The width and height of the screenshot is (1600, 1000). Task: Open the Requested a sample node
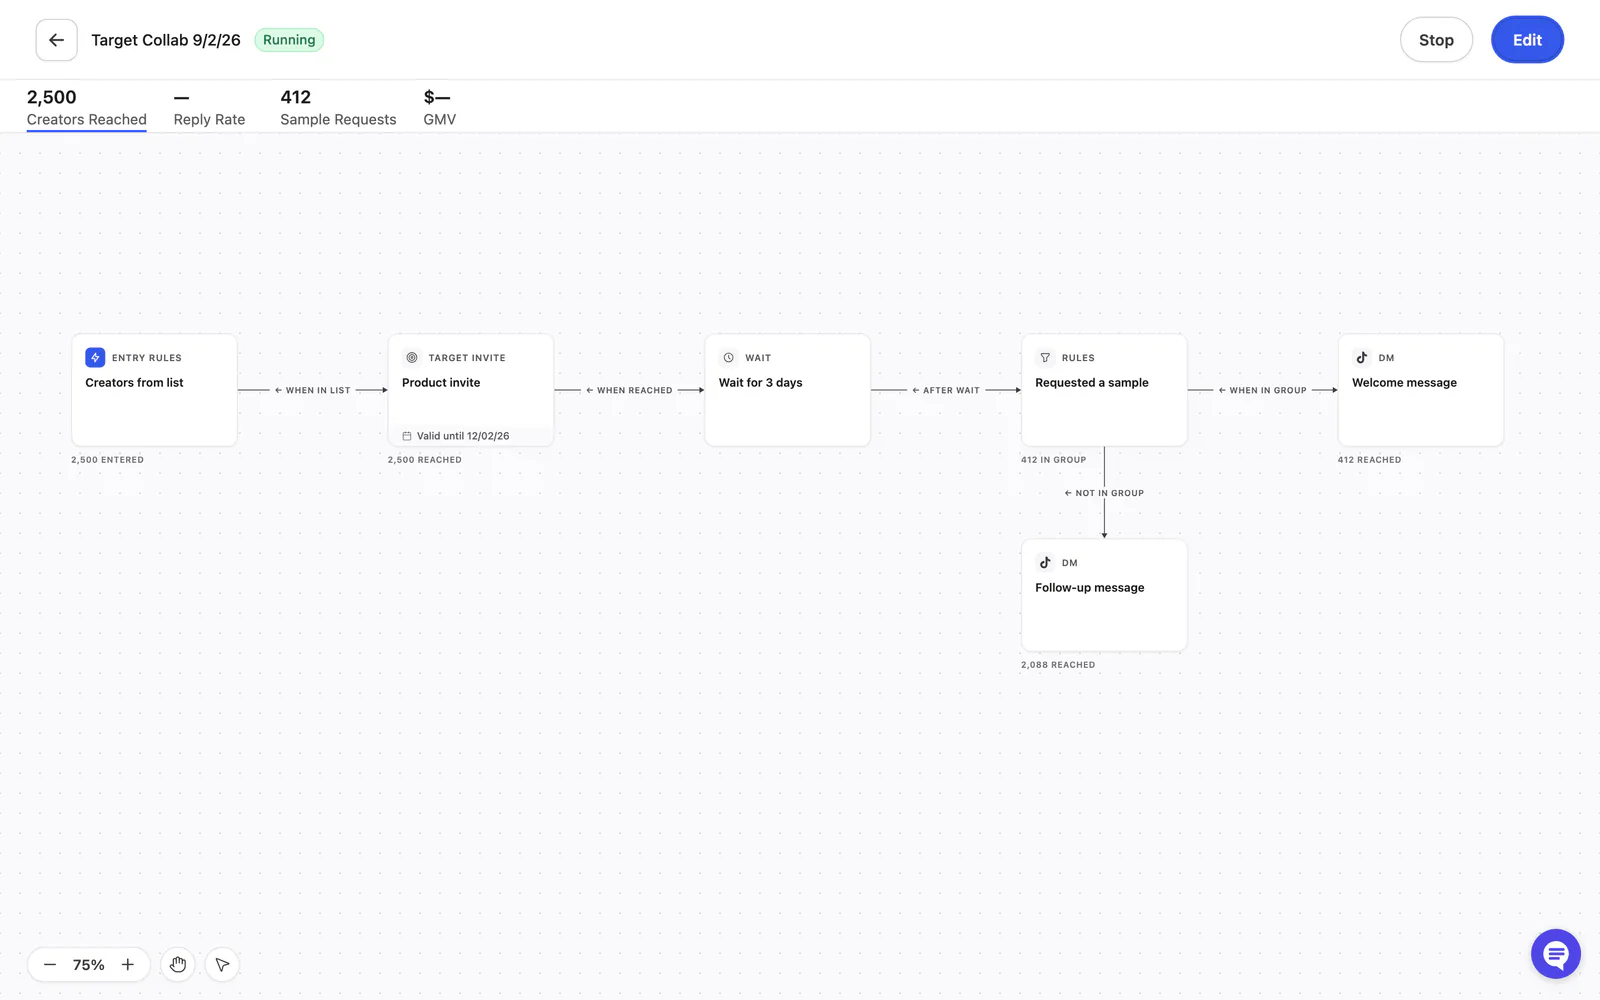1104,390
